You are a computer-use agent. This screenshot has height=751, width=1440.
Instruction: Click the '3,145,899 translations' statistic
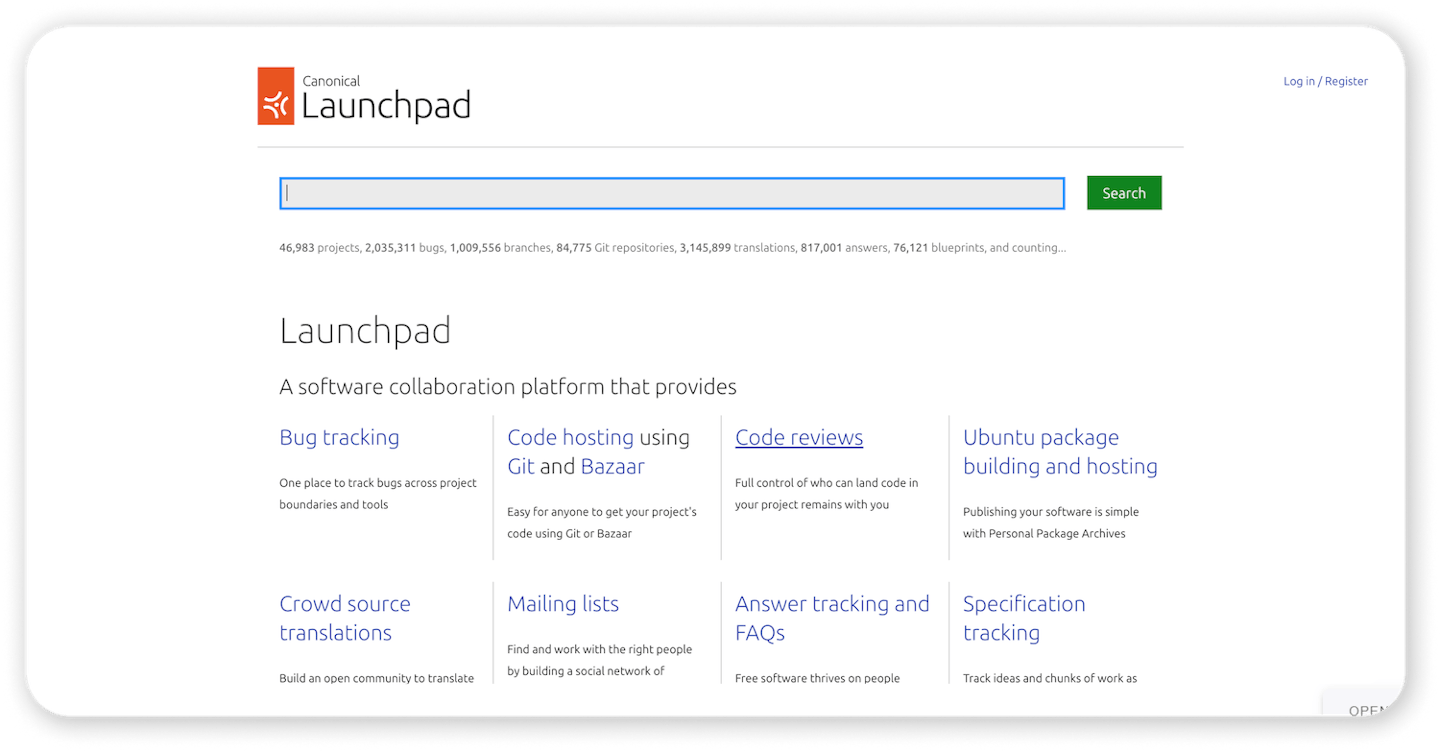pyautogui.click(x=737, y=248)
